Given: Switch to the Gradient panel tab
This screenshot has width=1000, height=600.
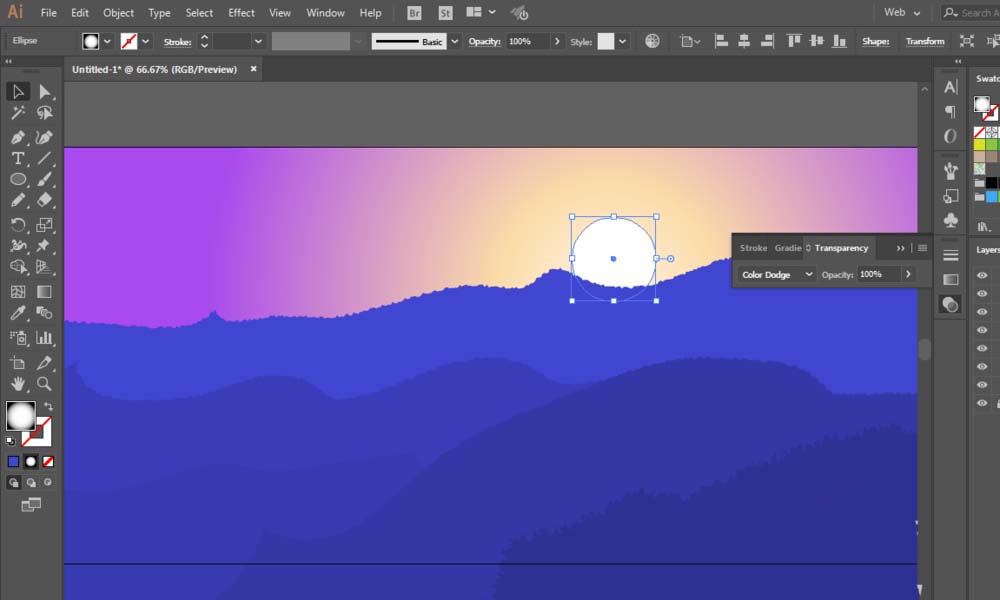Looking at the screenshot, I should pos(788,248).
